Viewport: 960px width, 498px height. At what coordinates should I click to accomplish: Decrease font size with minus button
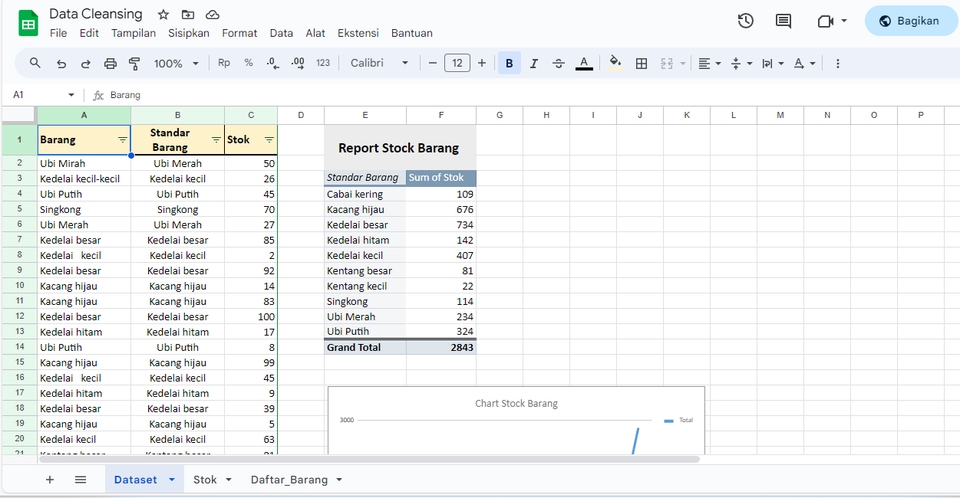click(433, 63)
